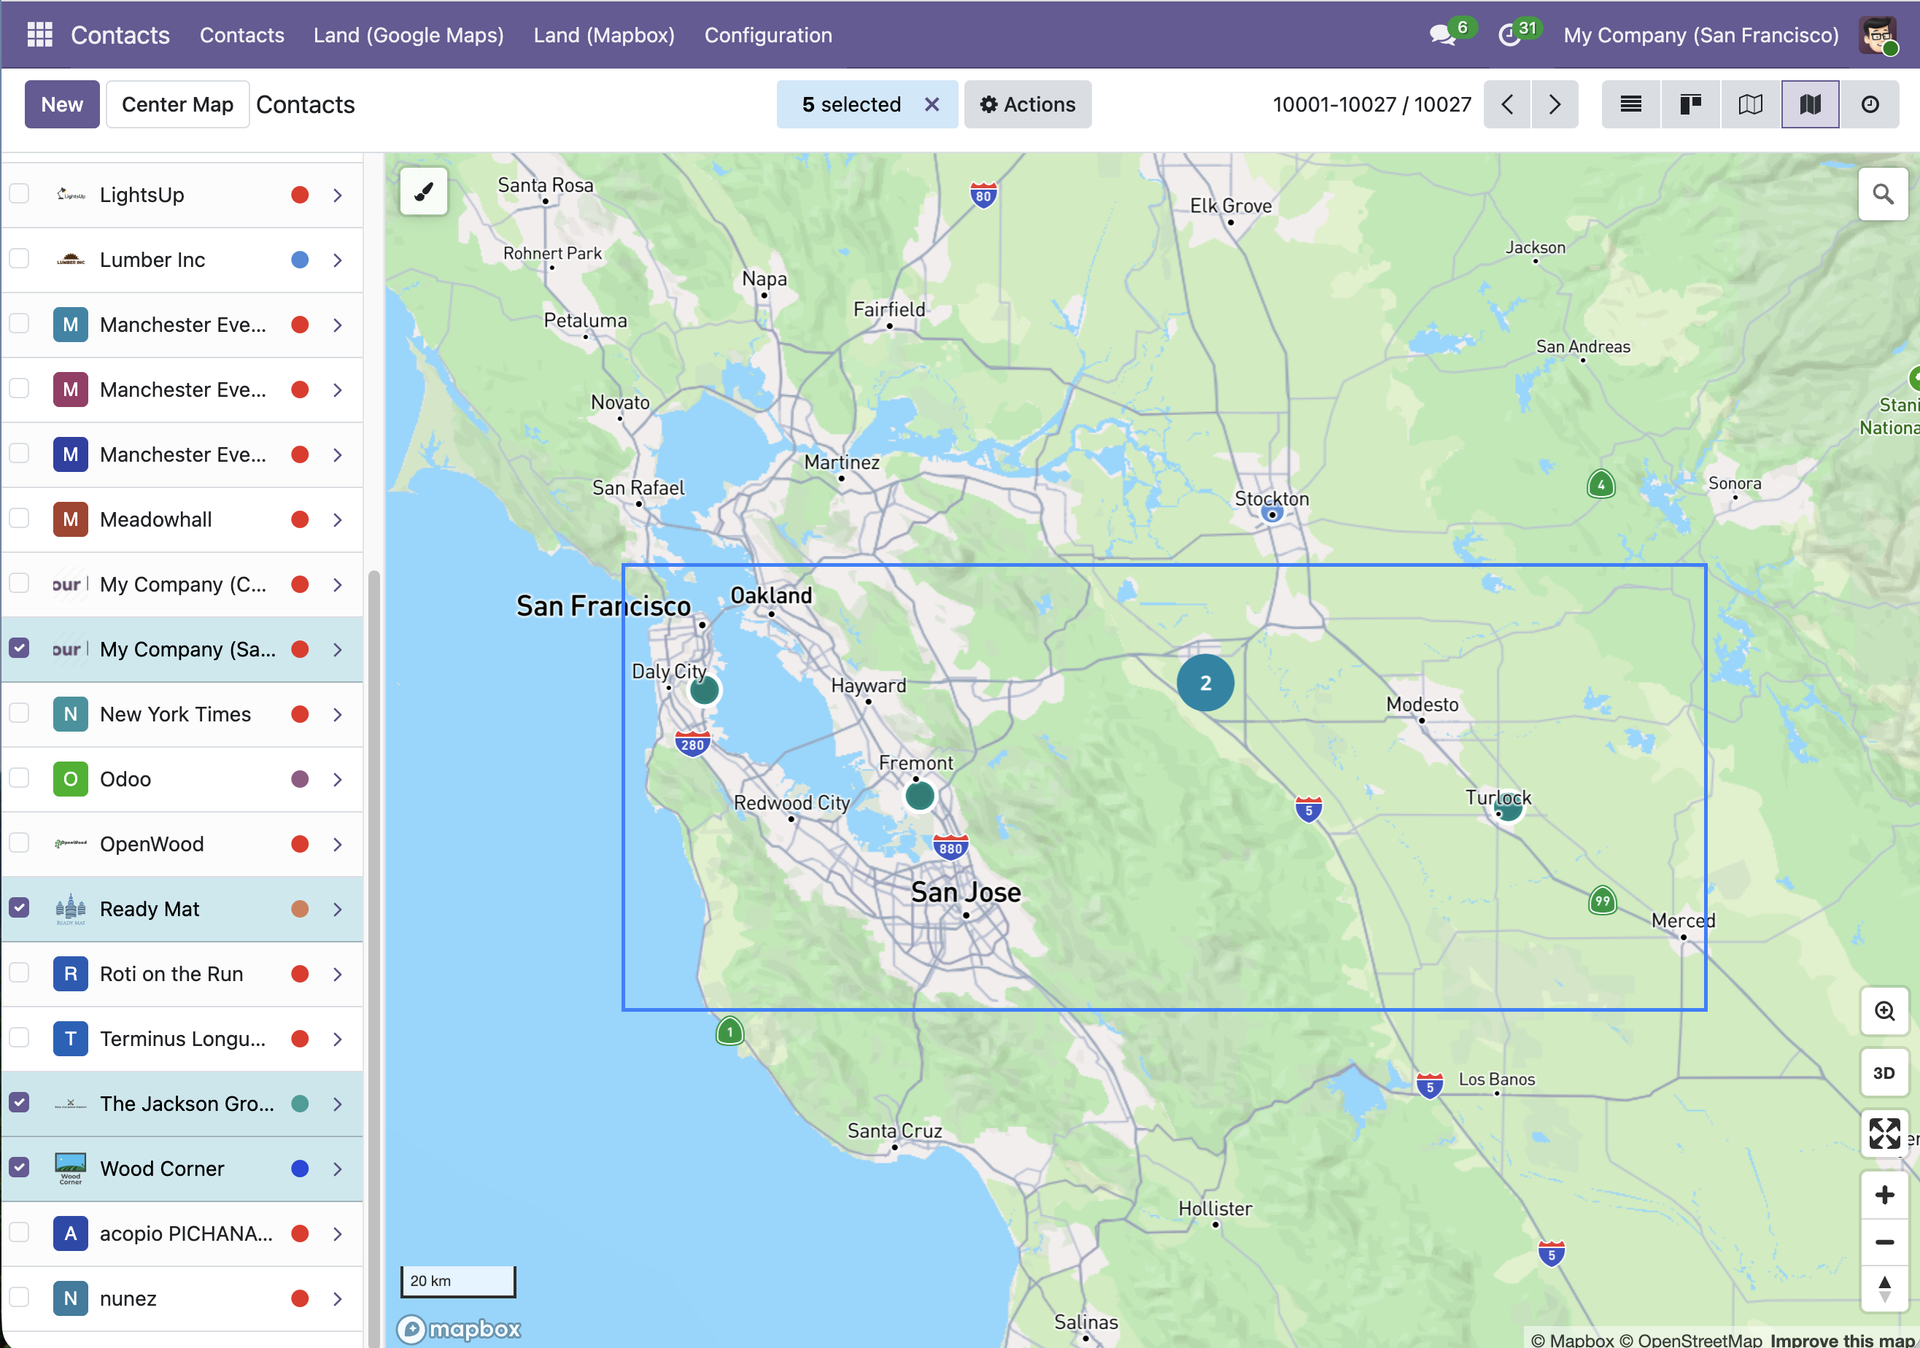Go to previous page of records

point(1507,104)
